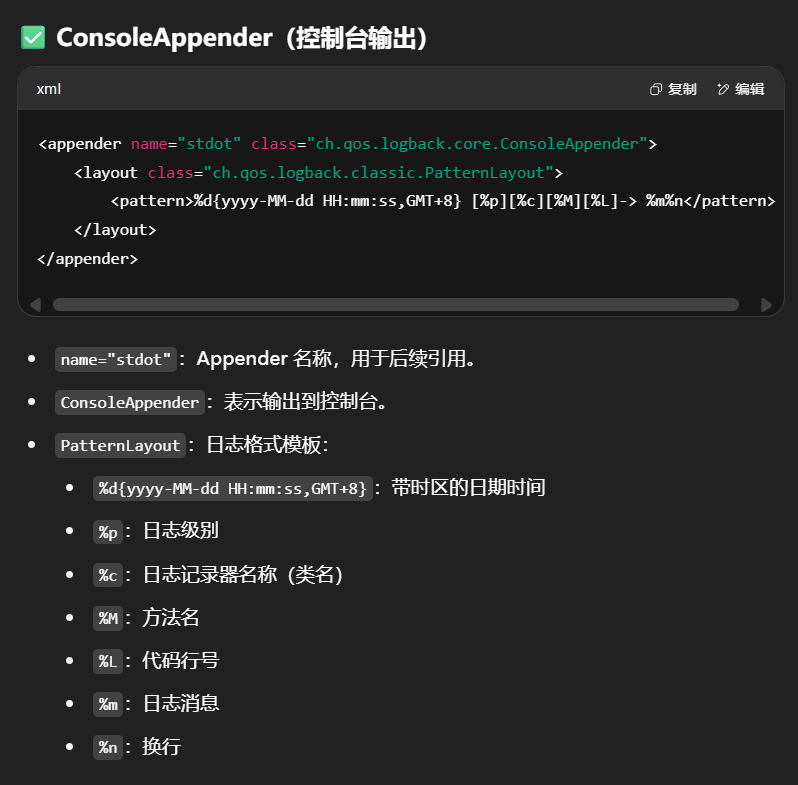798x785 pixels.
Task: Click the 编辑 edit button
Action: 741,89
